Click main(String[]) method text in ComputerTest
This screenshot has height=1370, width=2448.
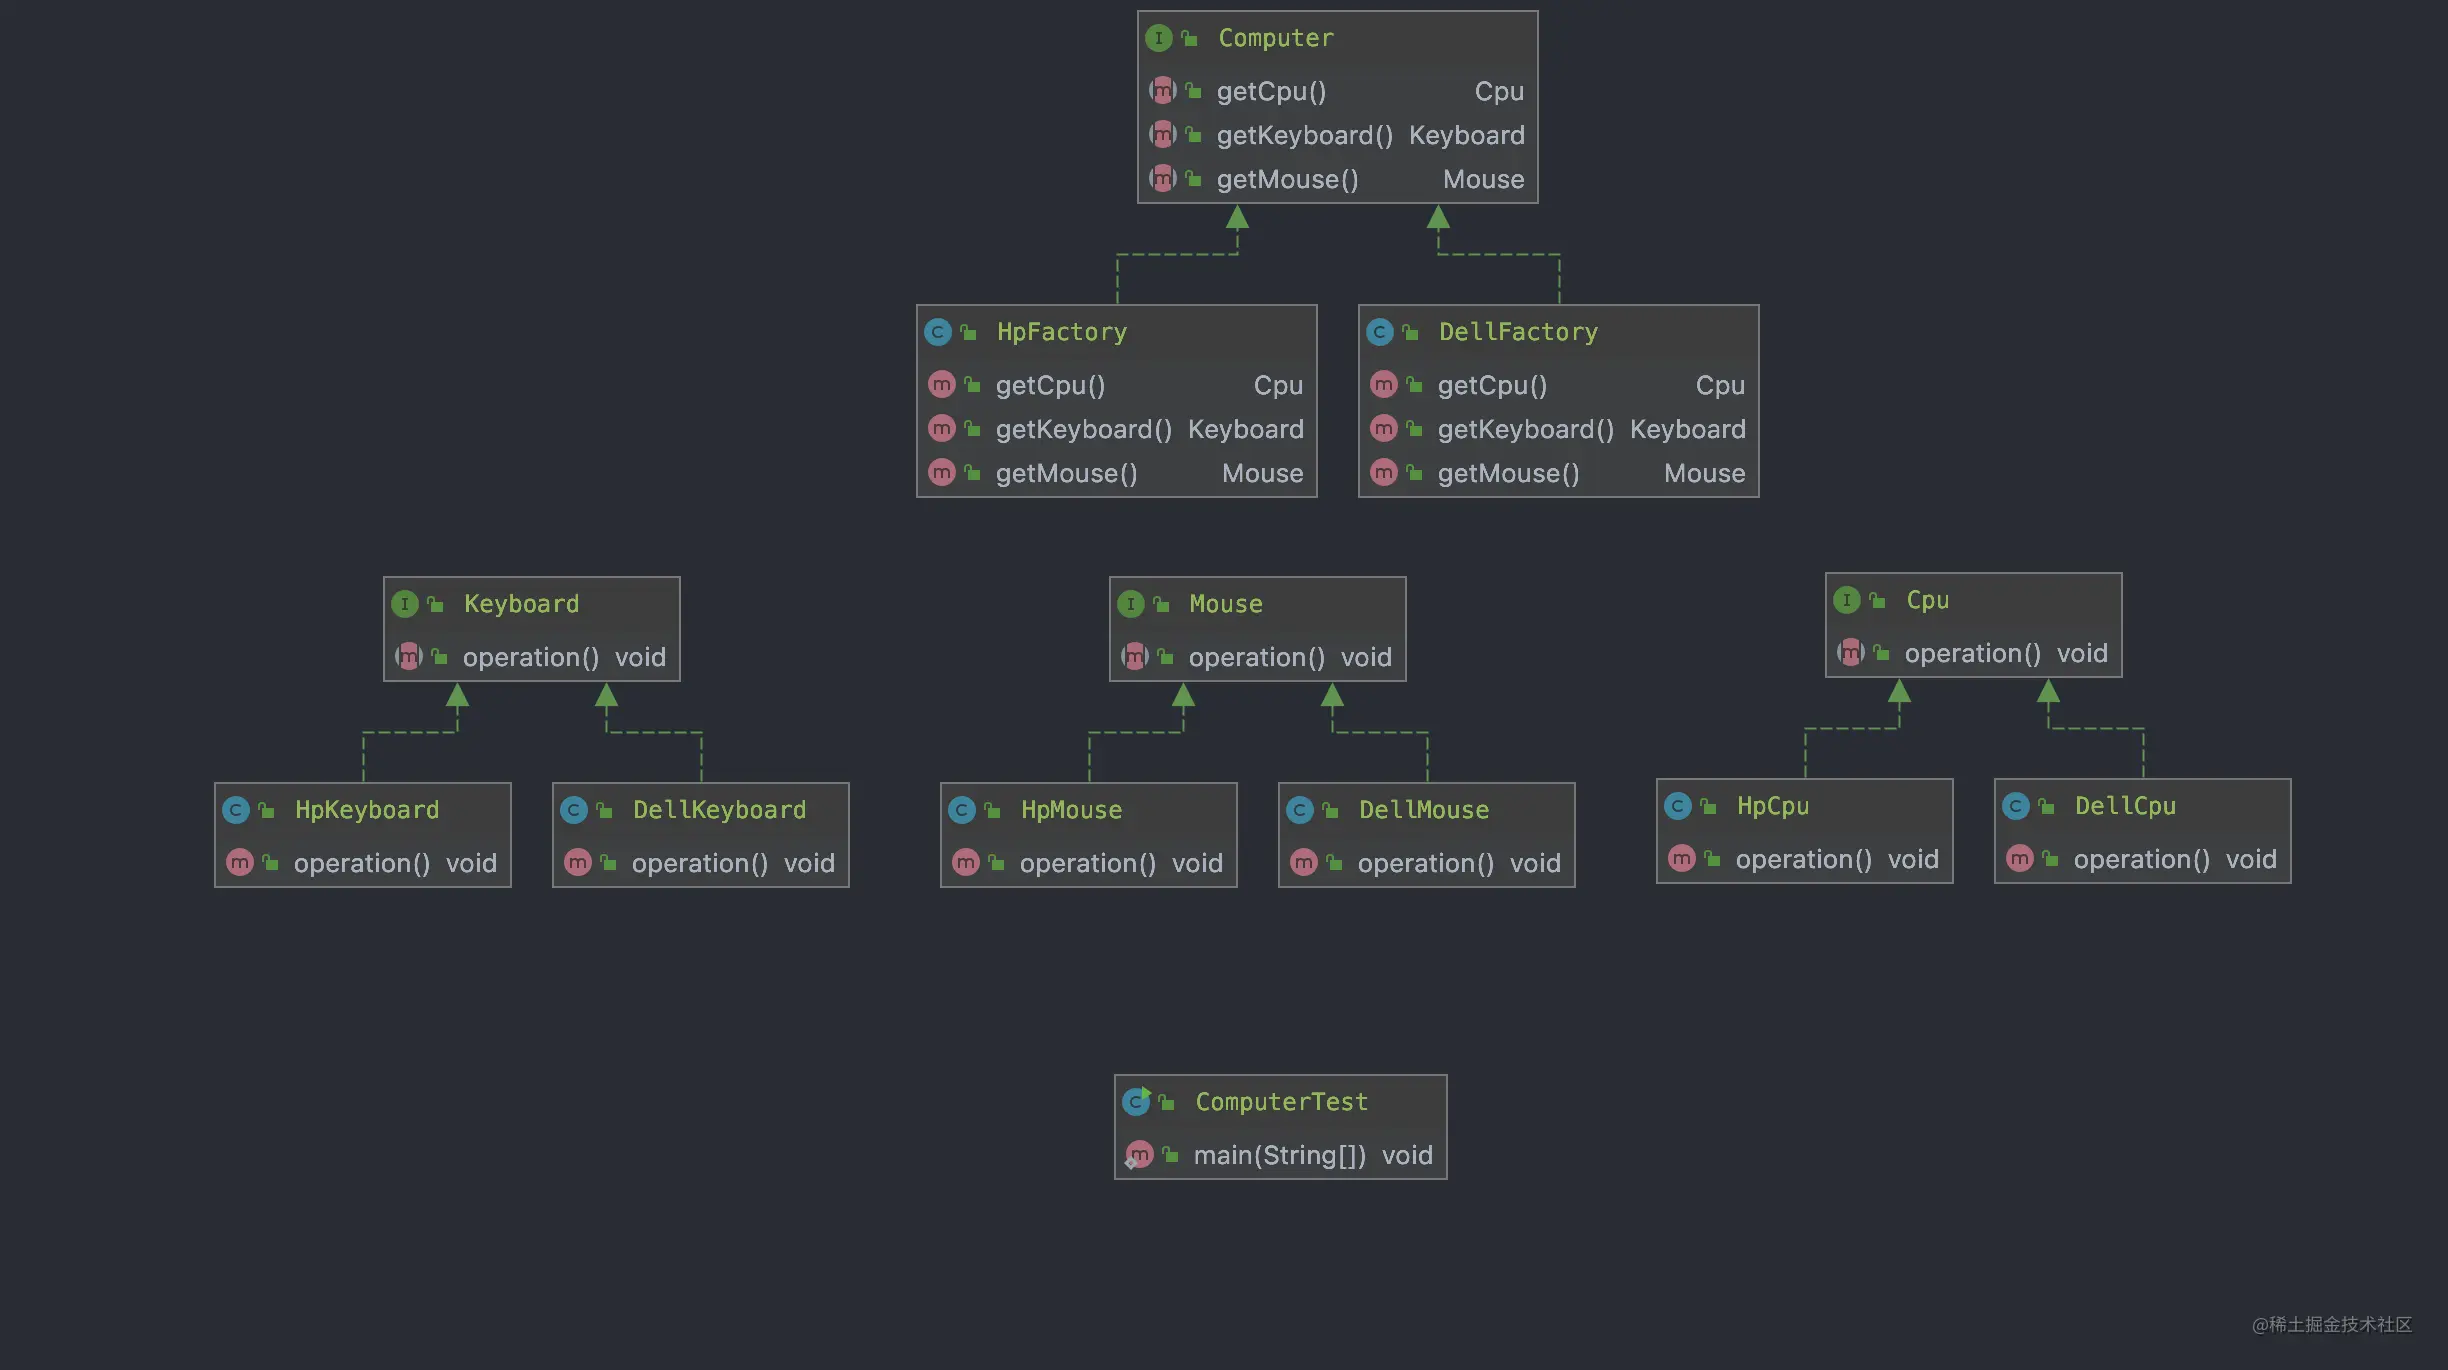pyautogui.click(x=1280, y=1156)
